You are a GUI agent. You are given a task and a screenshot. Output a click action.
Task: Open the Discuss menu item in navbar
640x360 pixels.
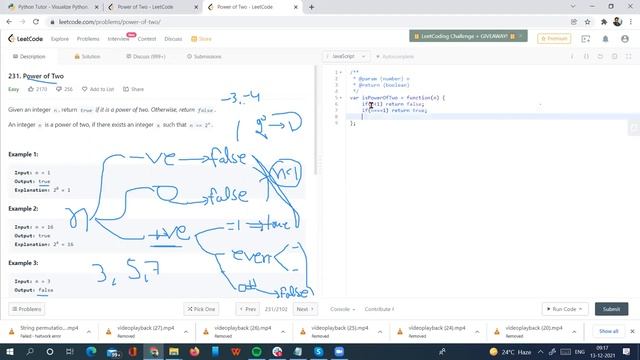(x=173, y=39)
